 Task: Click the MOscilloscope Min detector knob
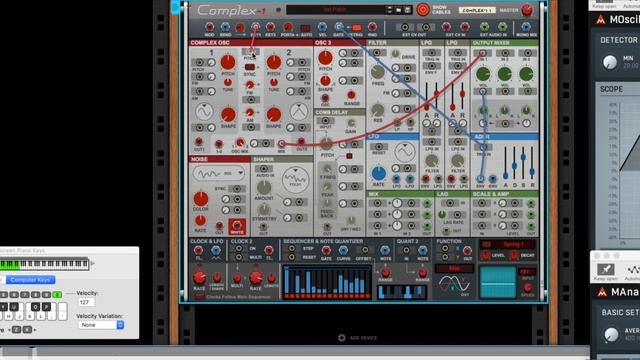(610, 62)
